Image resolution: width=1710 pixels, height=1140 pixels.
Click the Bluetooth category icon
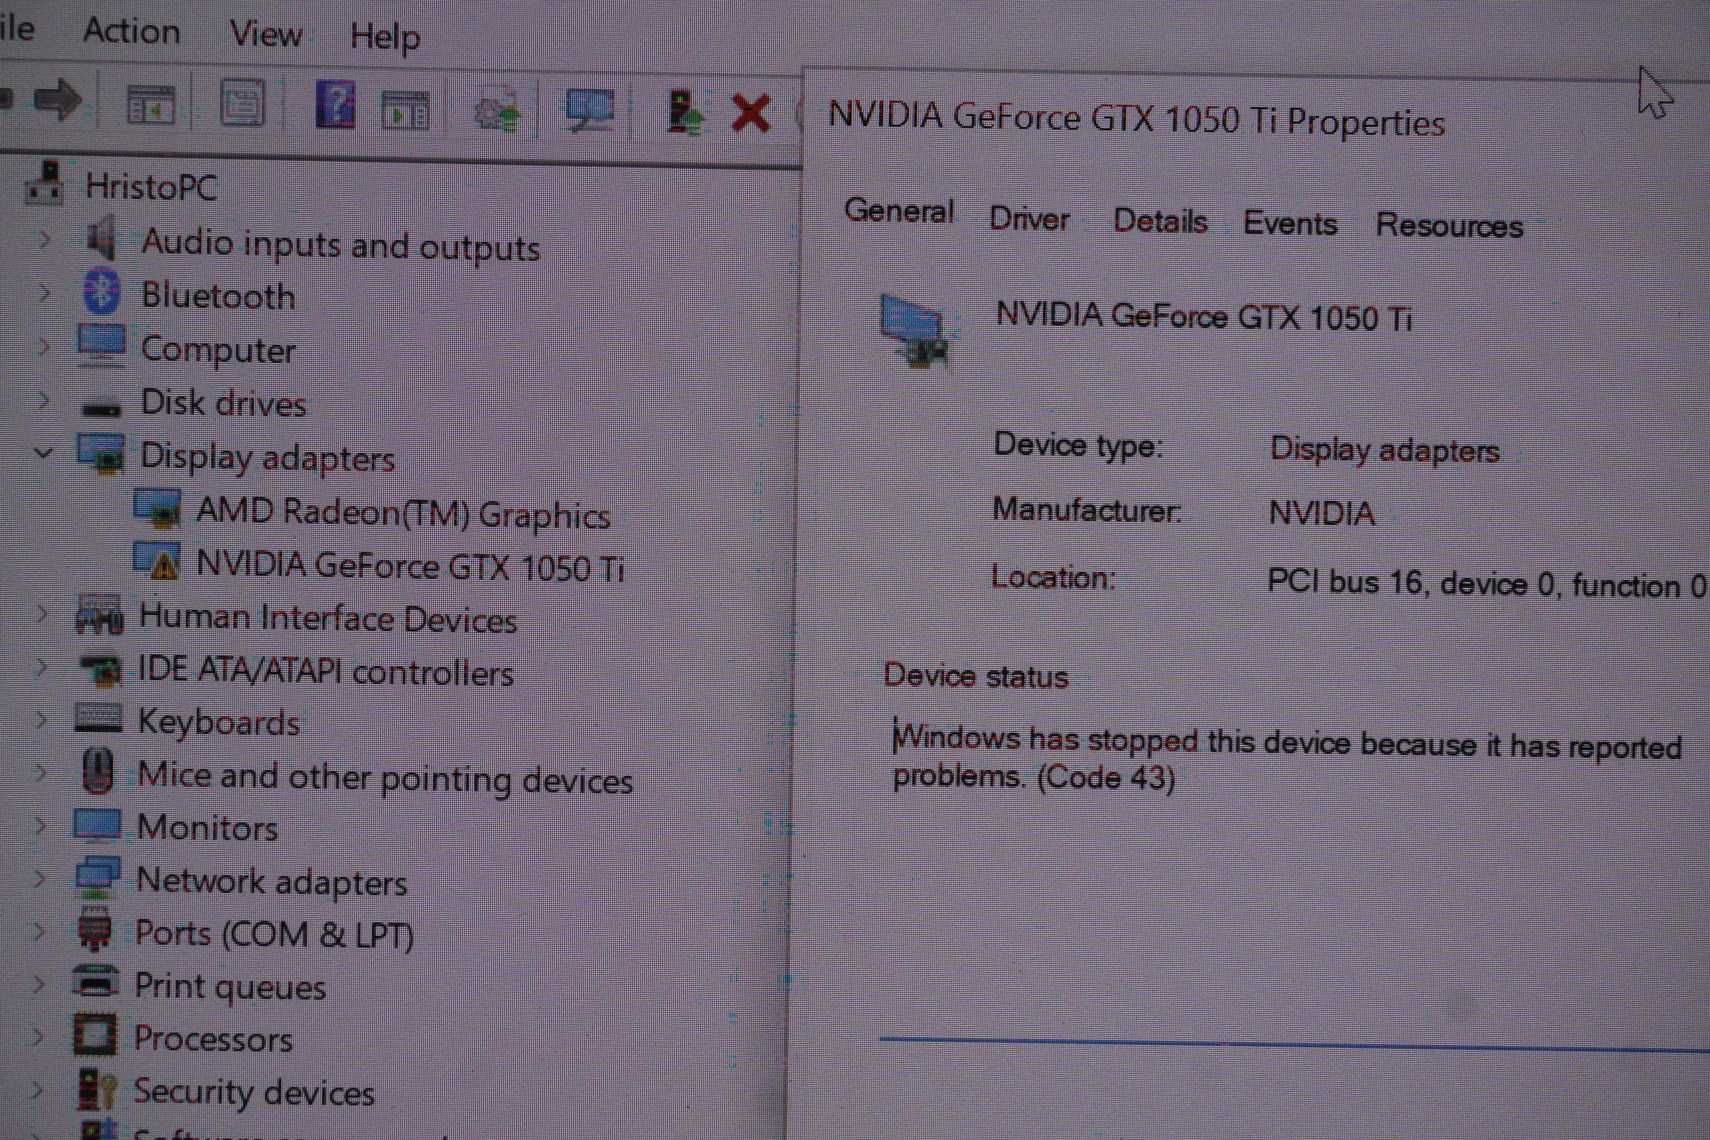tap(101, 292)
